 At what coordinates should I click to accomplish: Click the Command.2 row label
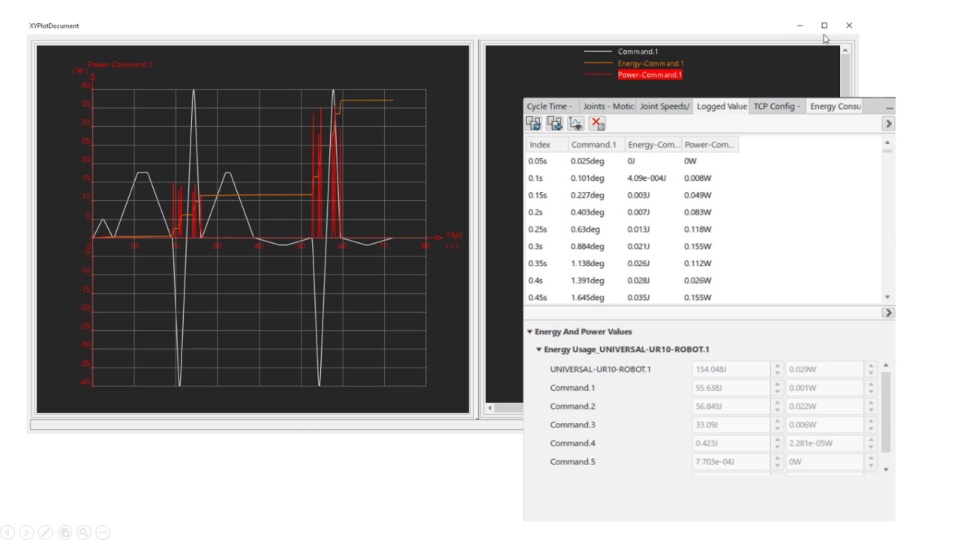click(x=572, y=406)
